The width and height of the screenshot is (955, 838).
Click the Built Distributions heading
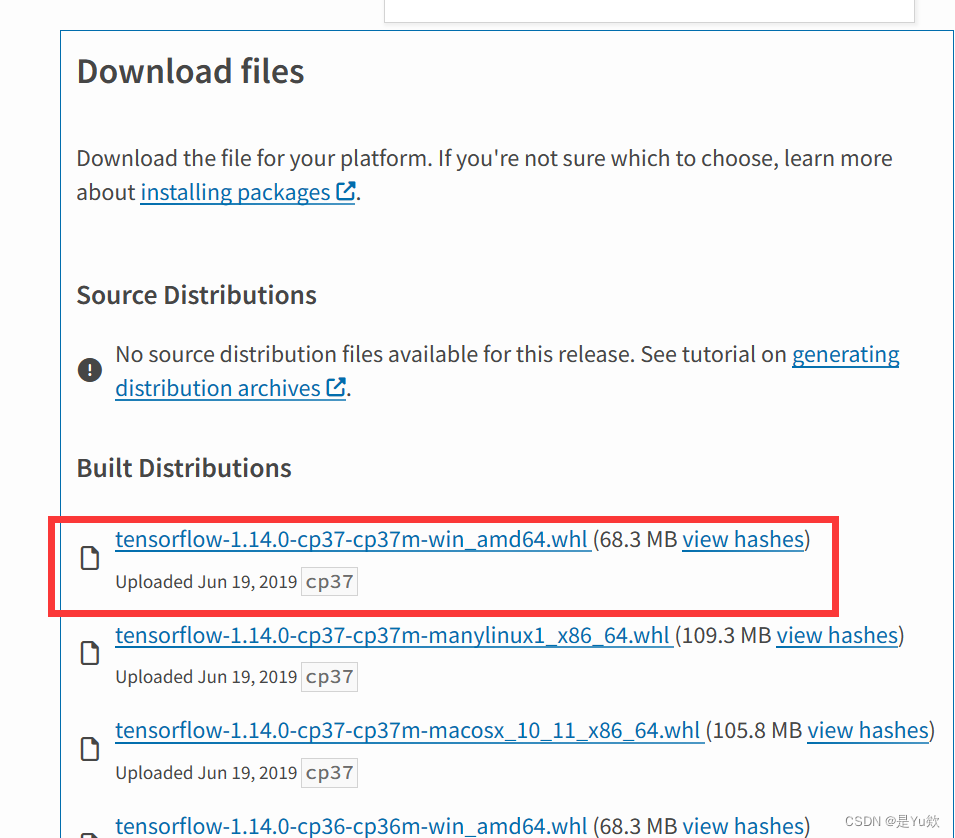pyautogui.click(x=183, y=468)
